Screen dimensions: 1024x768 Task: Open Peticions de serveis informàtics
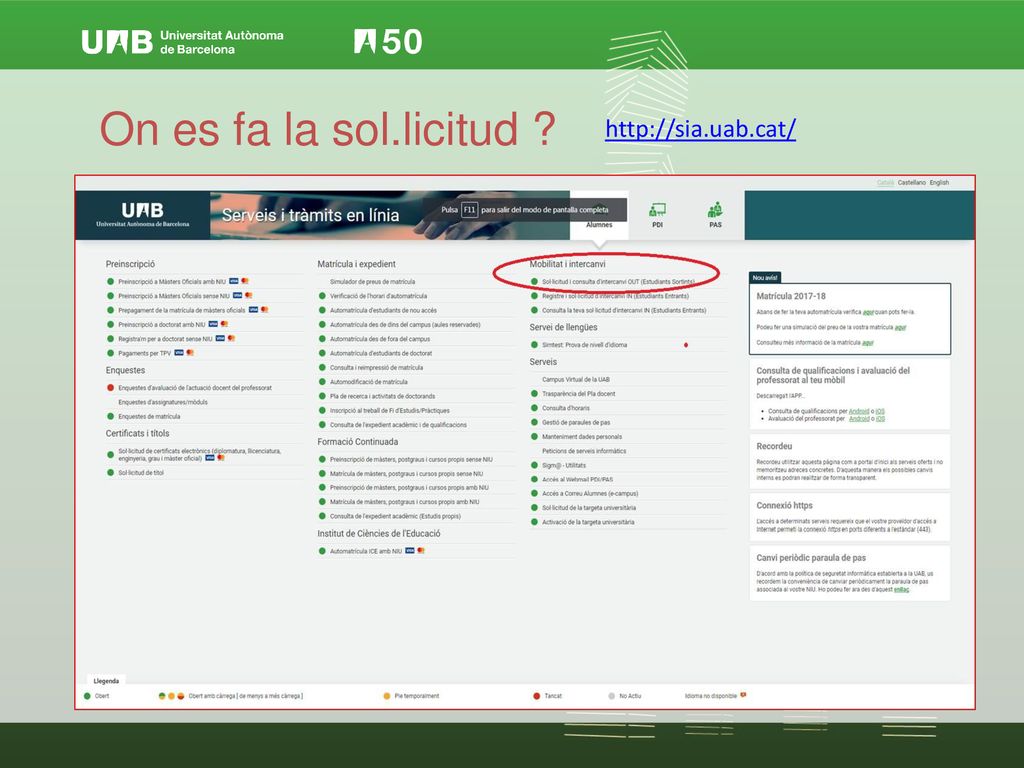(584, 451)
